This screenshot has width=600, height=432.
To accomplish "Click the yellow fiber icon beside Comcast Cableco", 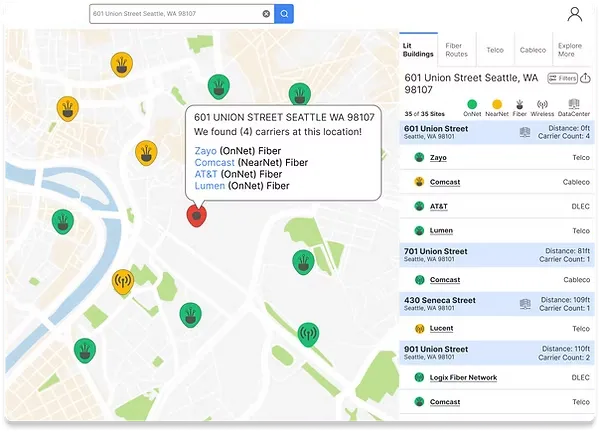I will tap(419, 182).
